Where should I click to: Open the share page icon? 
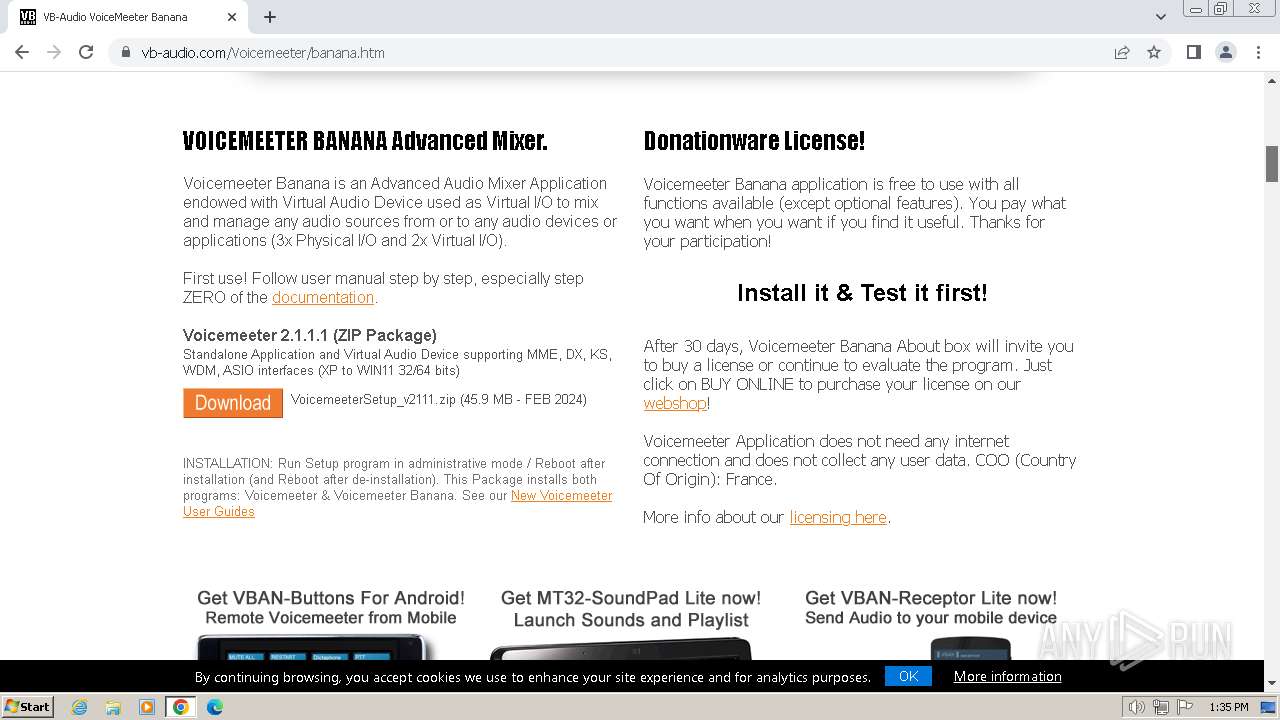click(x=1122, y=53)
